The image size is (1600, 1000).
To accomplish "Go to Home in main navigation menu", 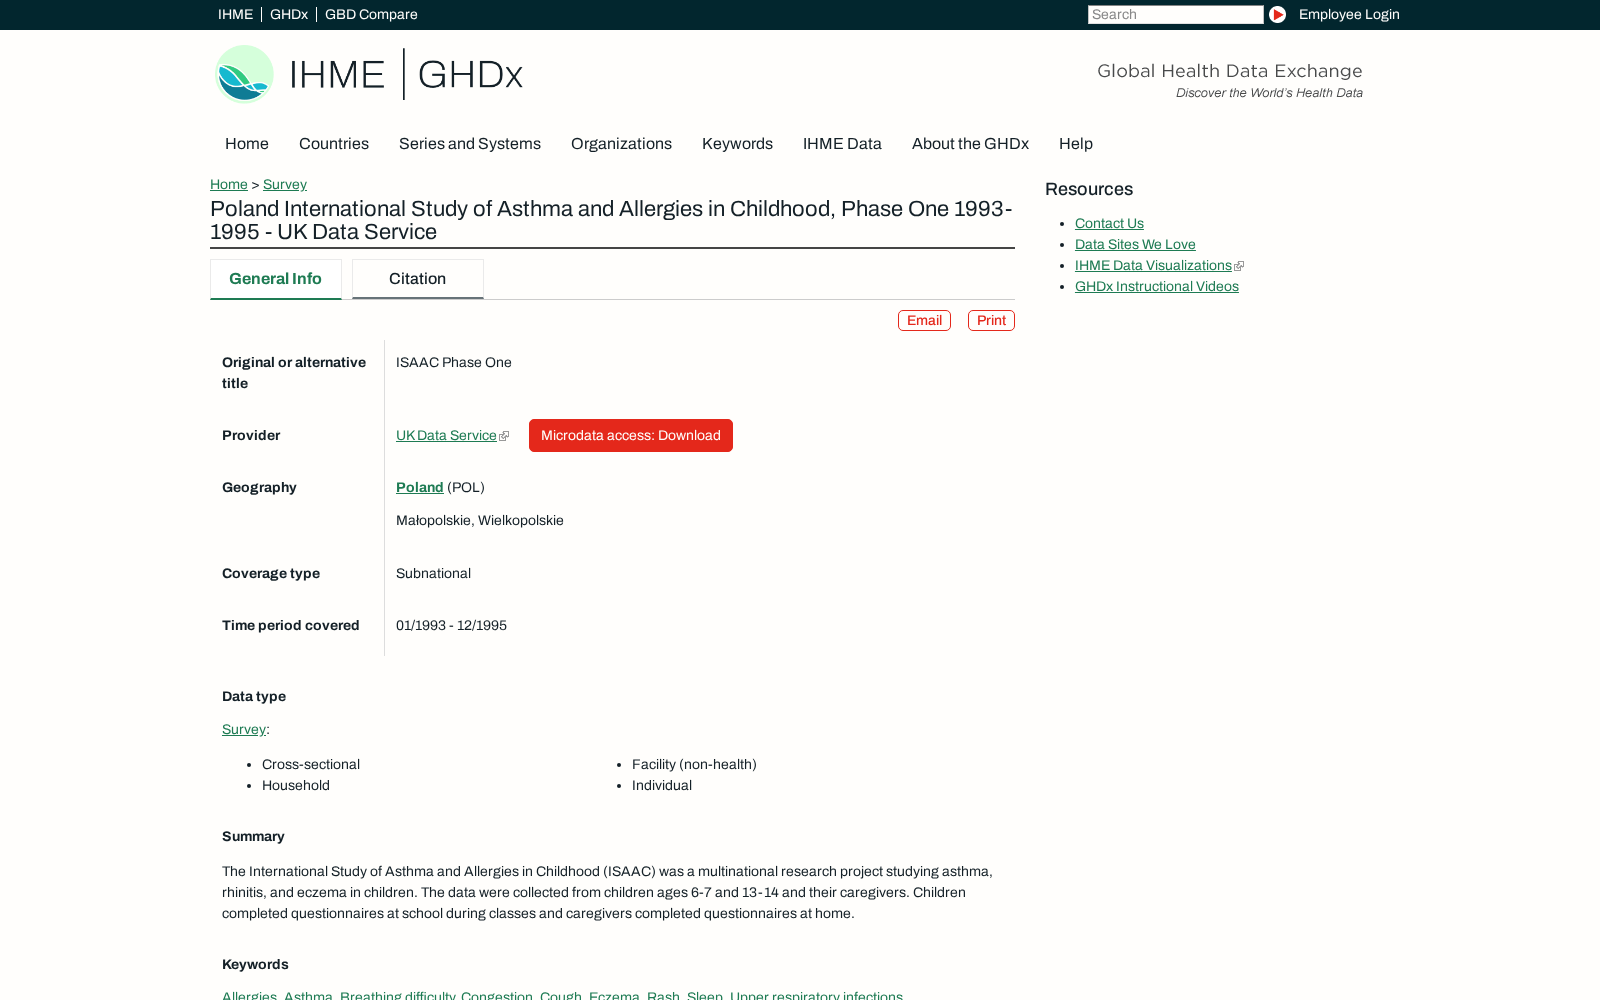I will pos(247,144).
